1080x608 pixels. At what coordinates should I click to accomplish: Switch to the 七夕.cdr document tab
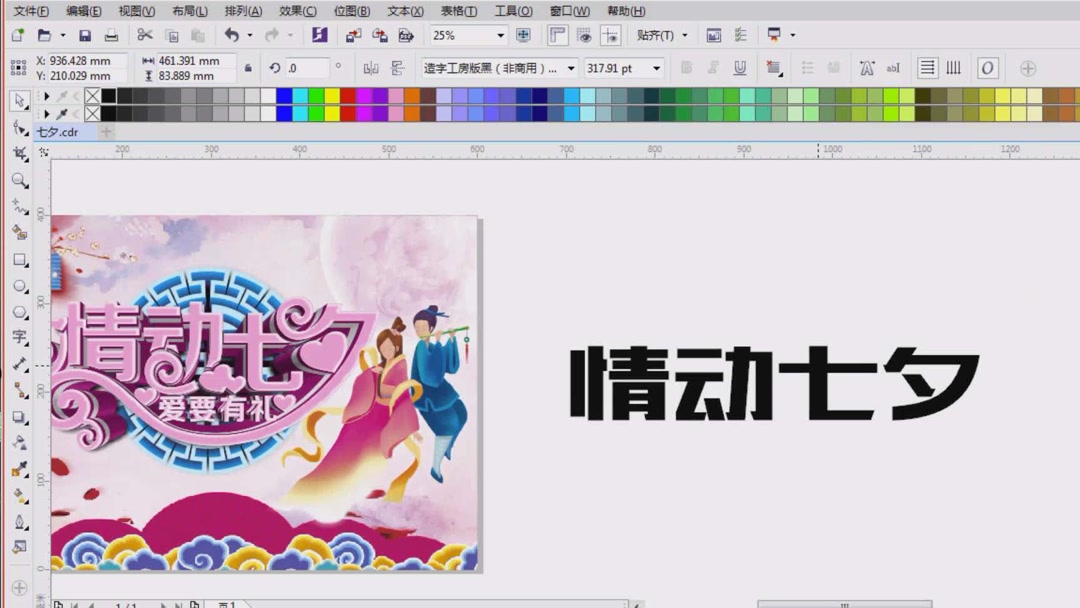57,131
